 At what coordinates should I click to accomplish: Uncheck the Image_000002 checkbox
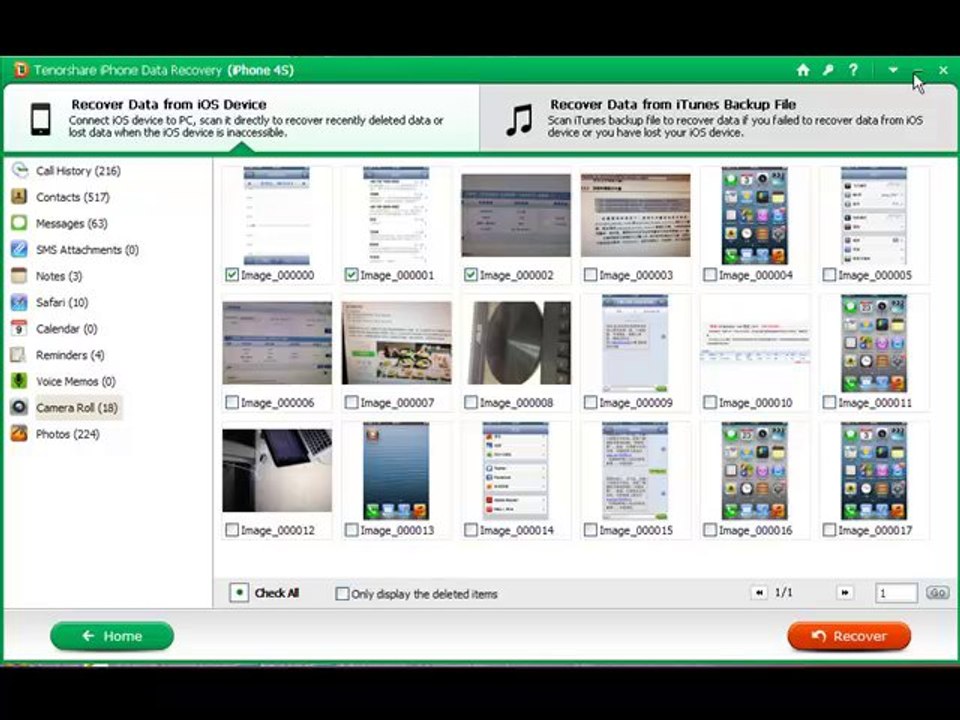point(471,275)
